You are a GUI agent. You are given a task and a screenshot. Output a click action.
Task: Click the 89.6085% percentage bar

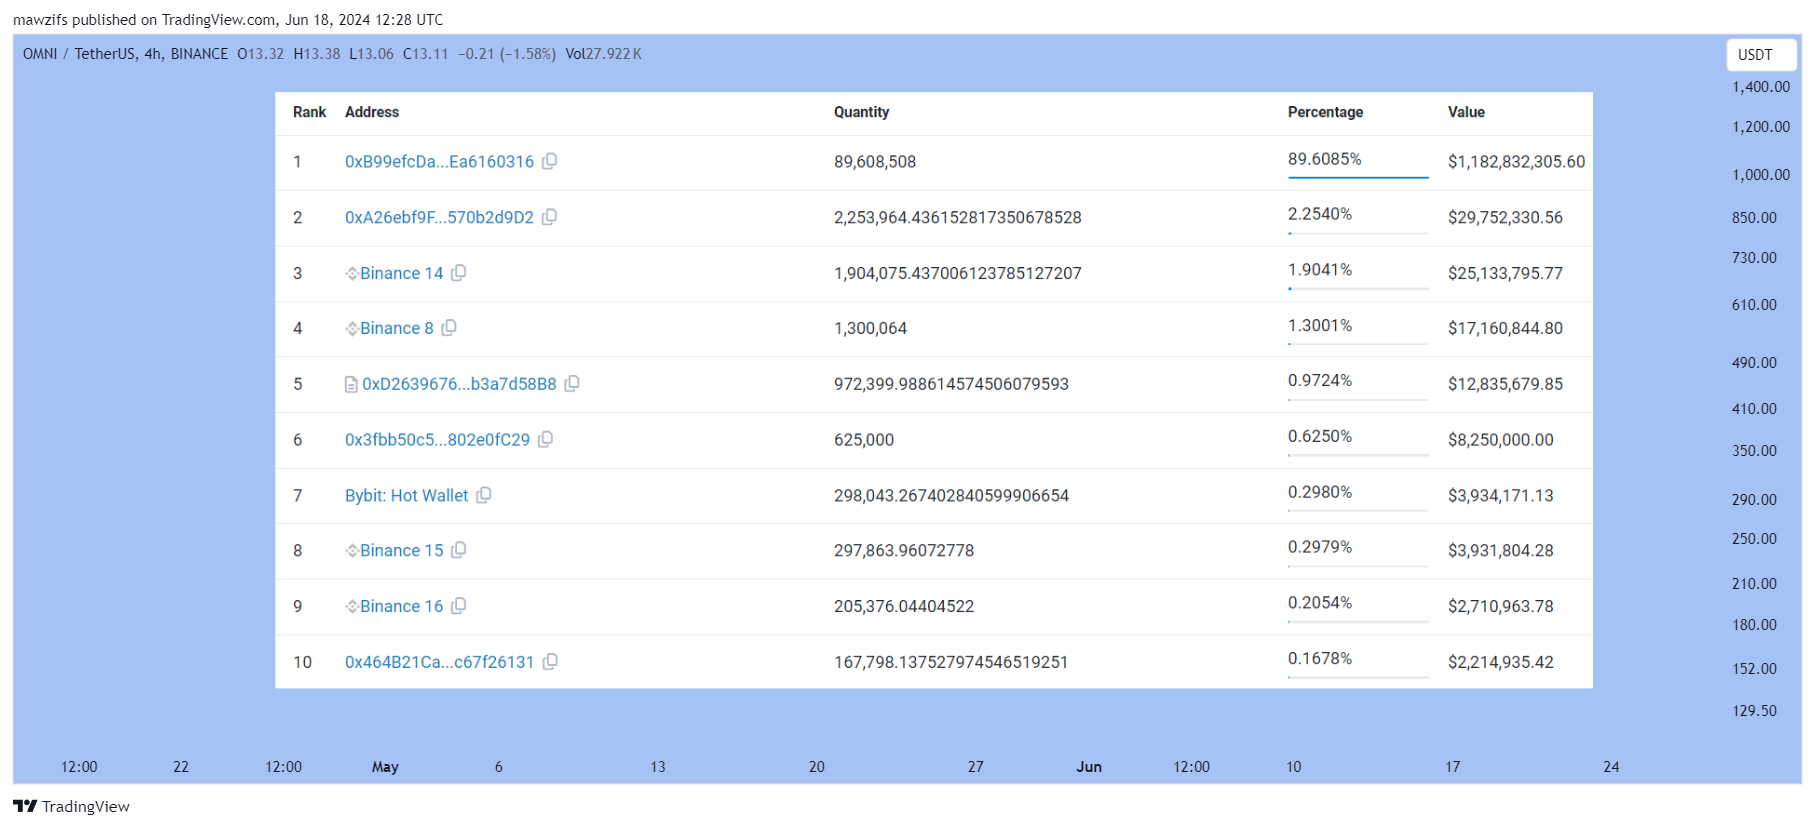point(1358,177)
